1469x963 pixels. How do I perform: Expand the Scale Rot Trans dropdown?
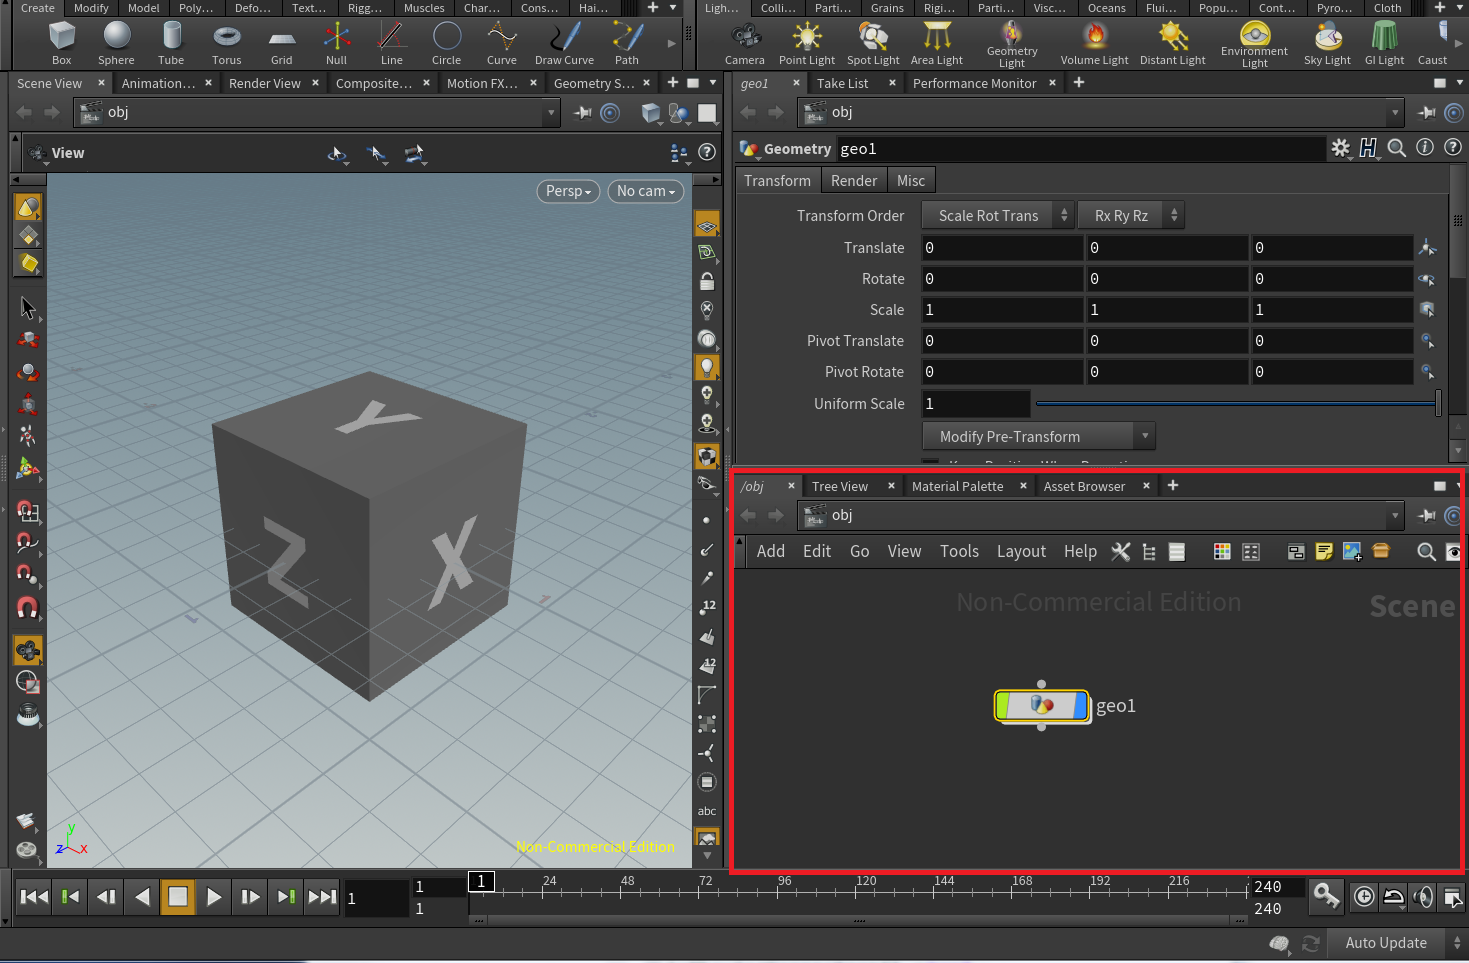click(997, 216)
